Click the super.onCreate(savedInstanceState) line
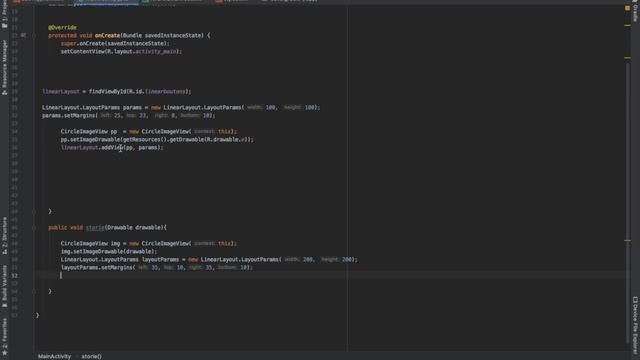The width and height of the screenshot is (640, 360). coord(115,44)
